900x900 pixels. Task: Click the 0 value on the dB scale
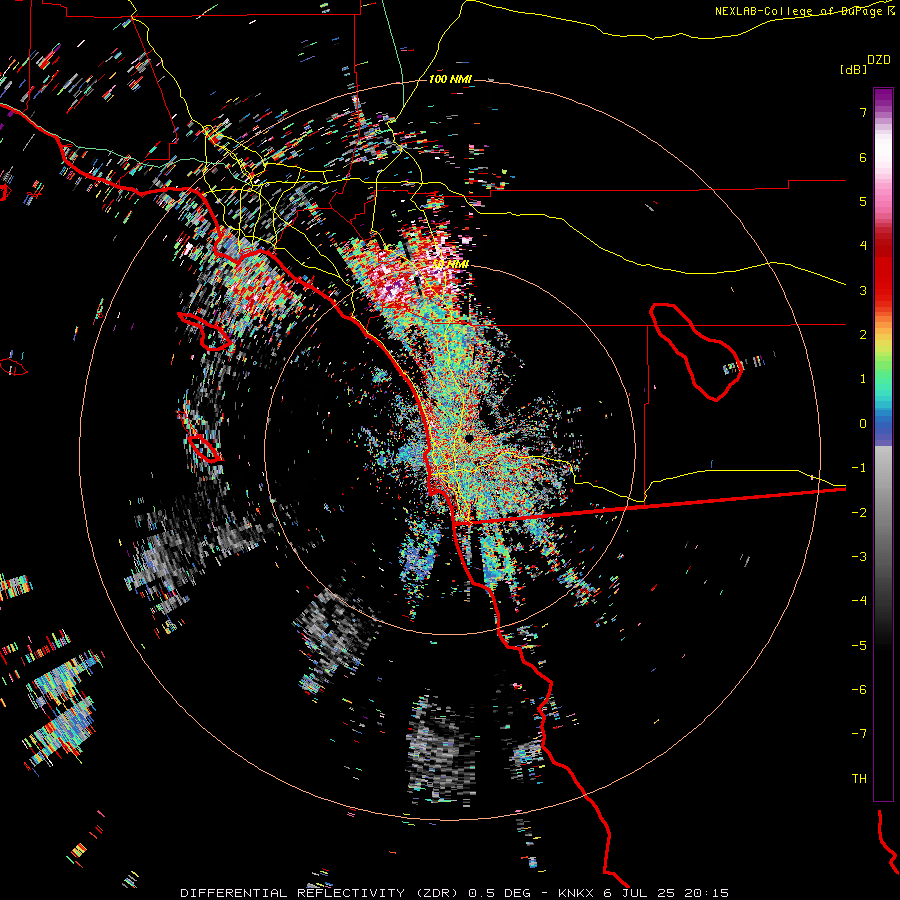point(863,424)
